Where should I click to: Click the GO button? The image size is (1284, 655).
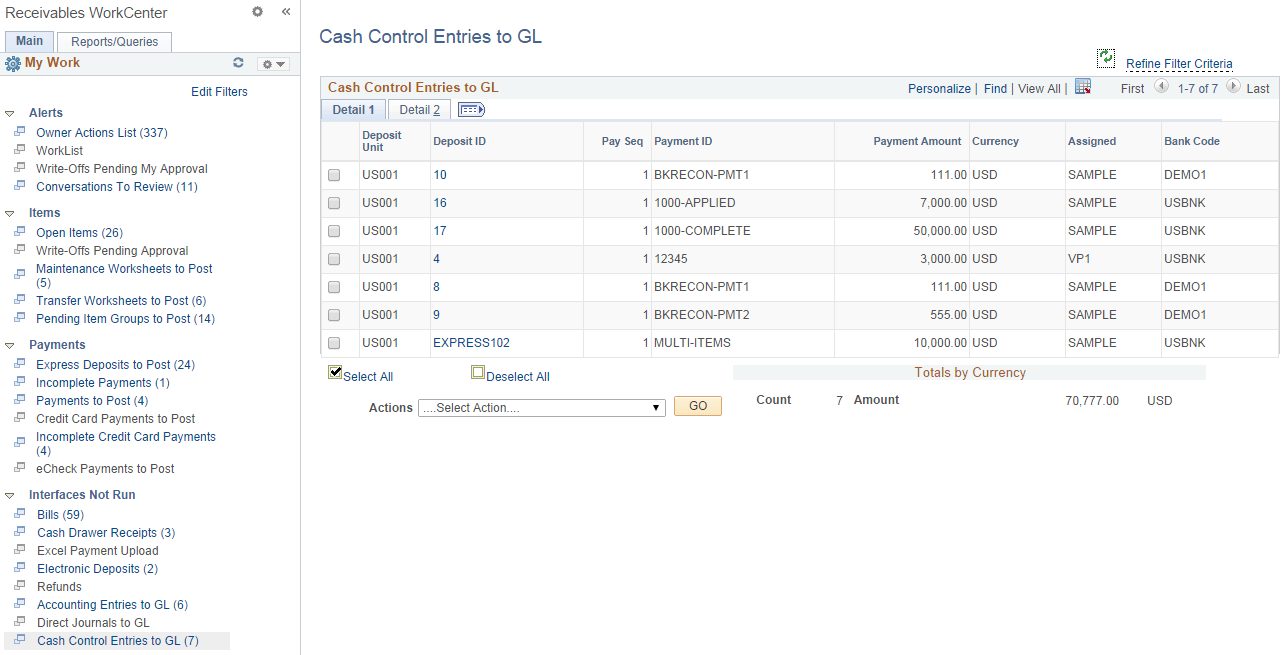click(697, 405)
